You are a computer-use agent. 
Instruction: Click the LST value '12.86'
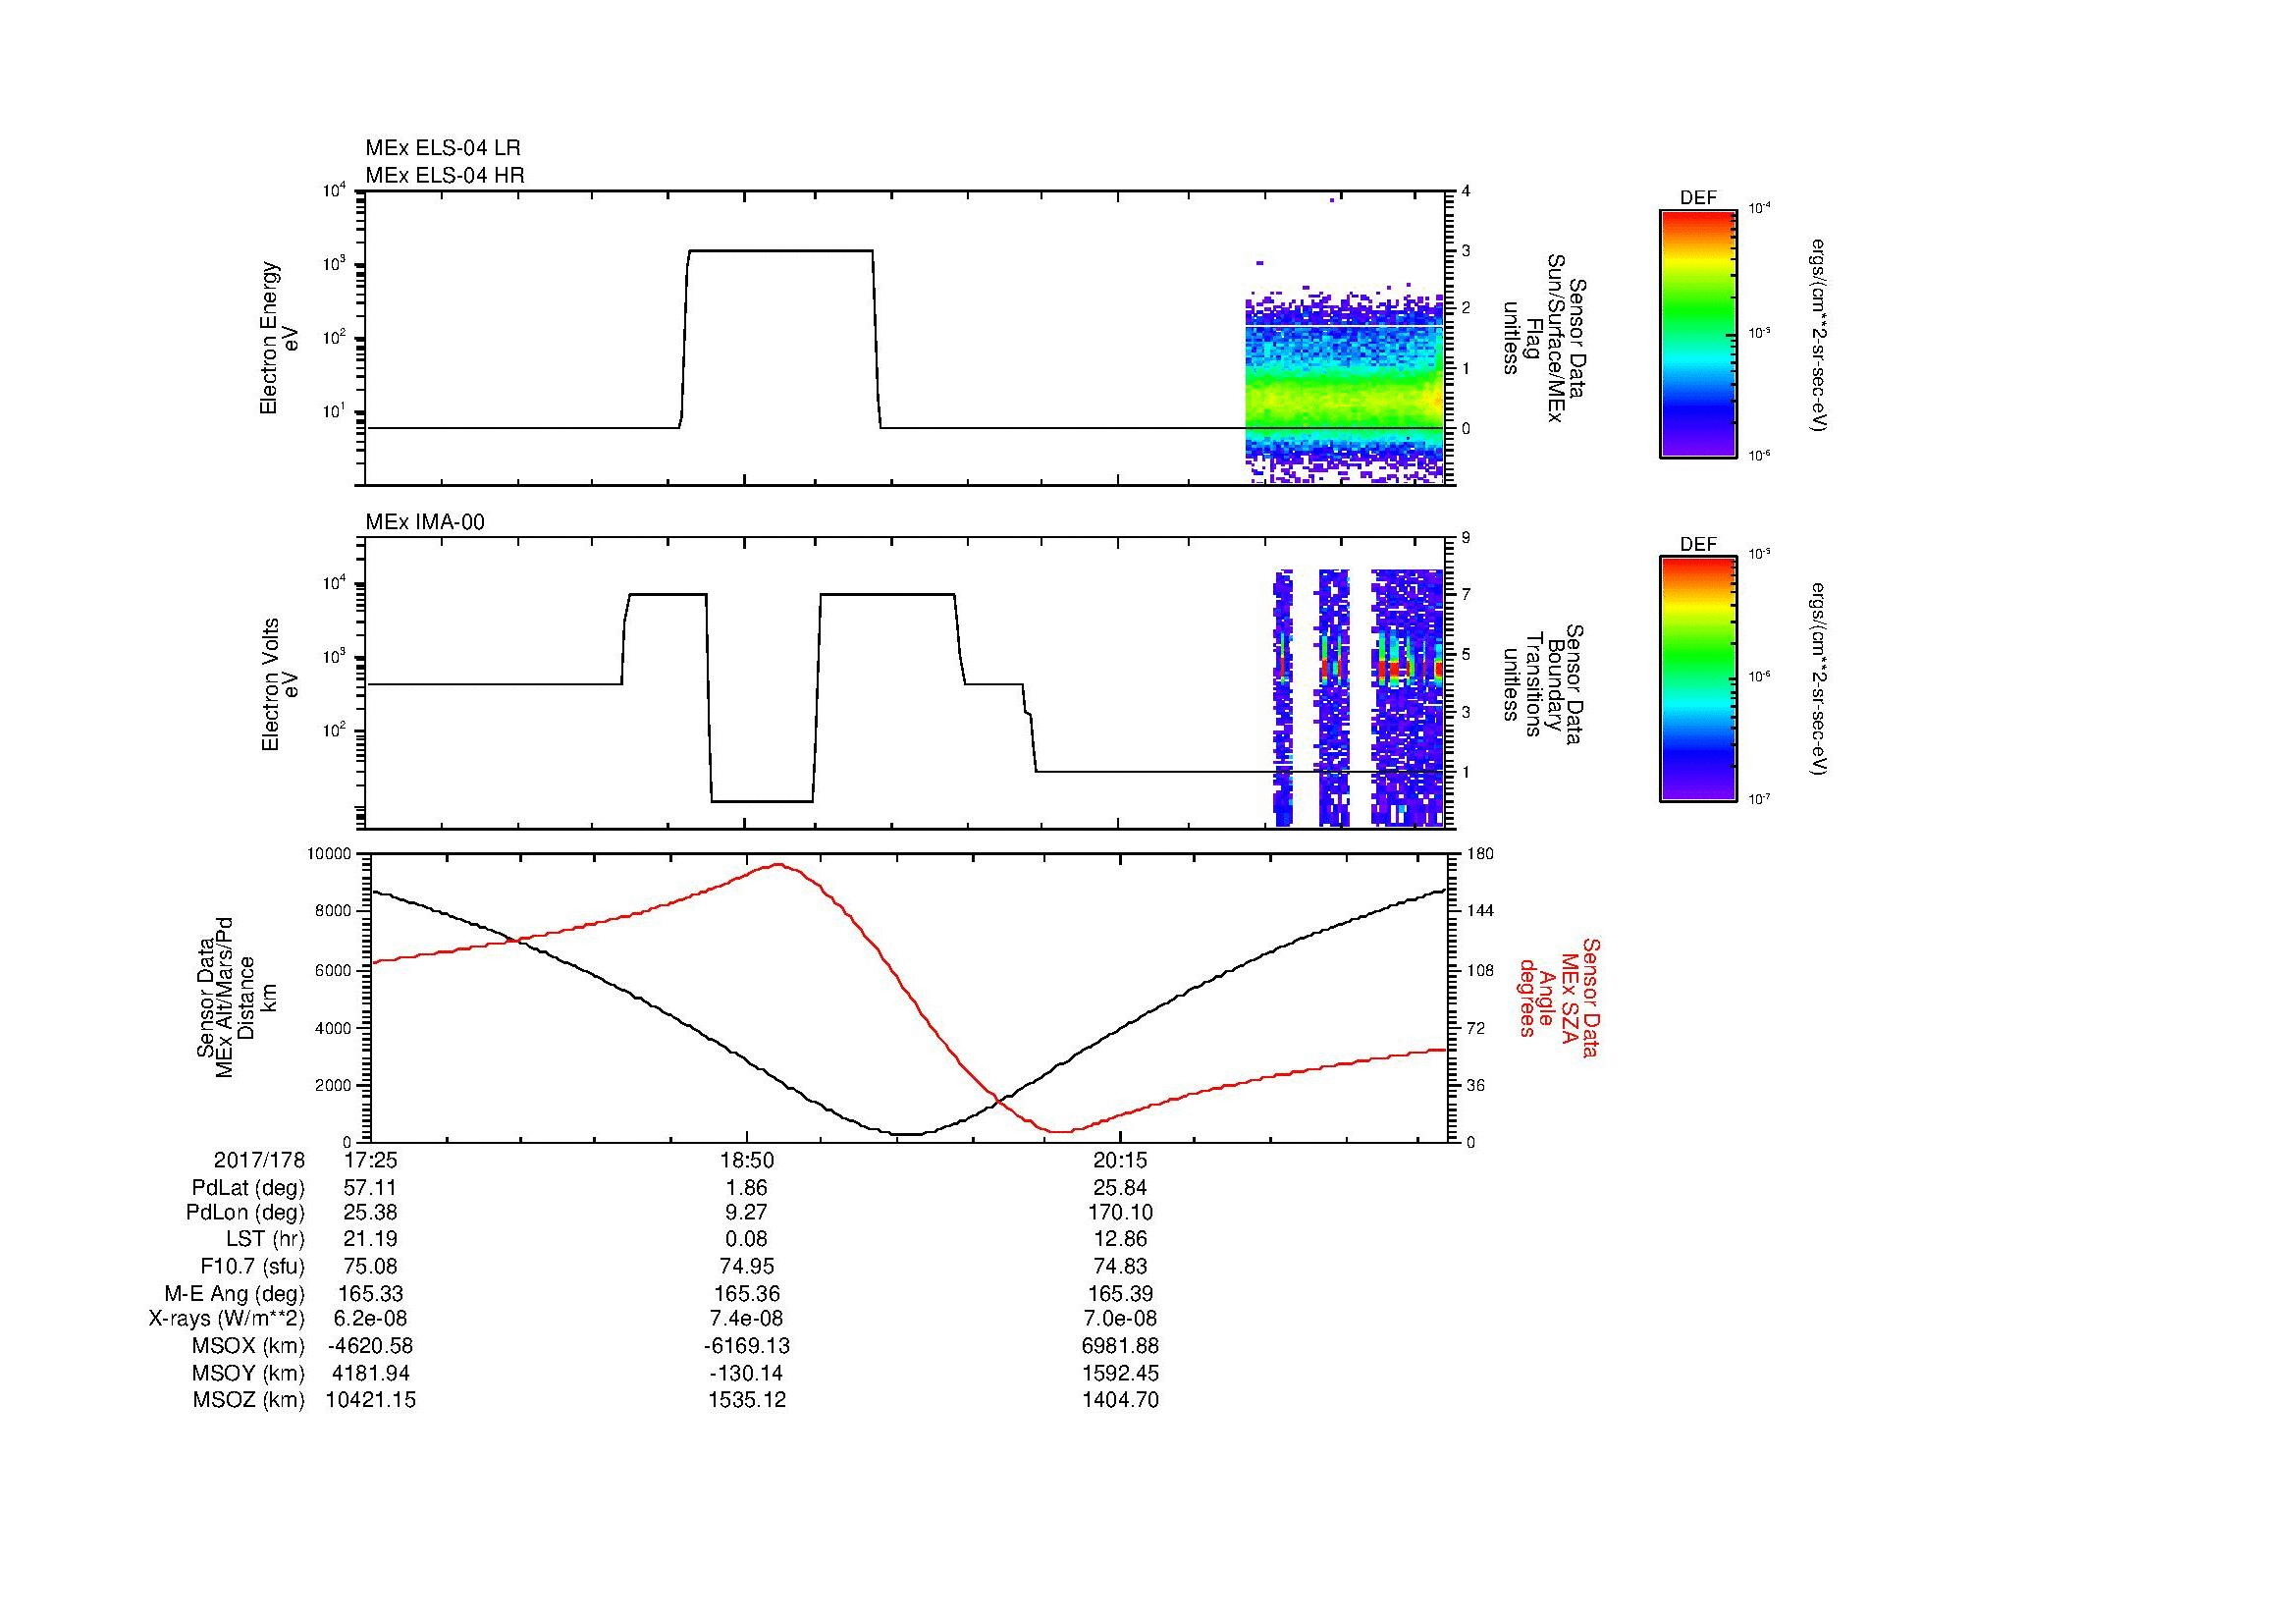(1121, 1239)
